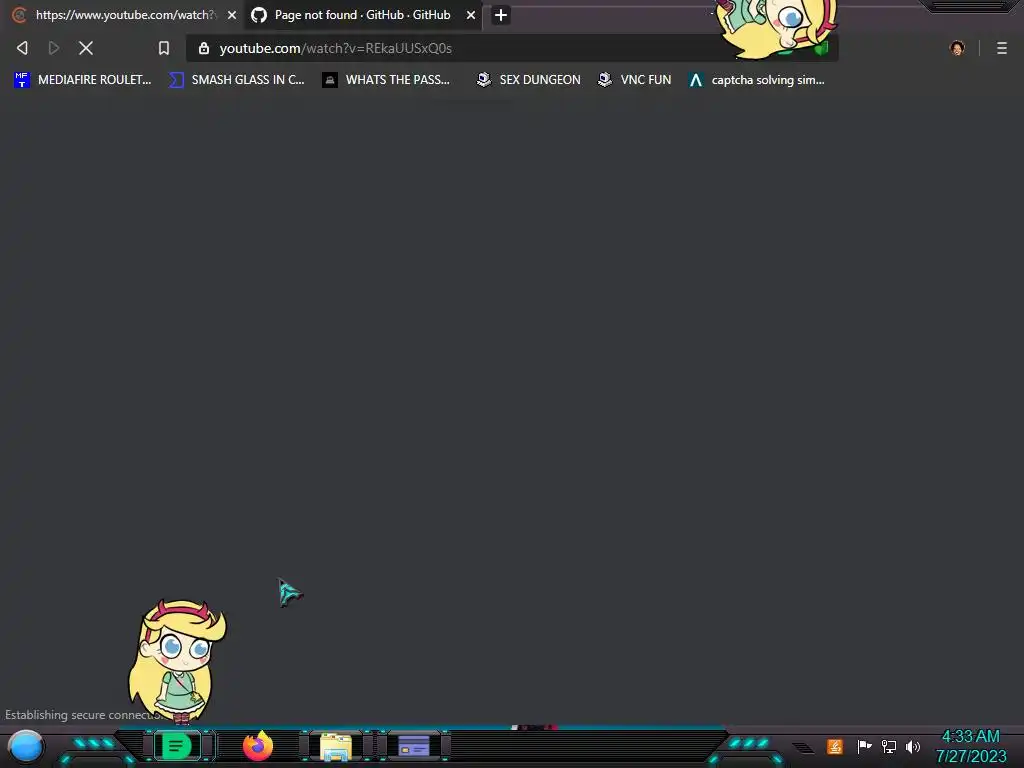Open File Explorer from the taskbar
Viewport: 1024px width, 768px height.
336,747
